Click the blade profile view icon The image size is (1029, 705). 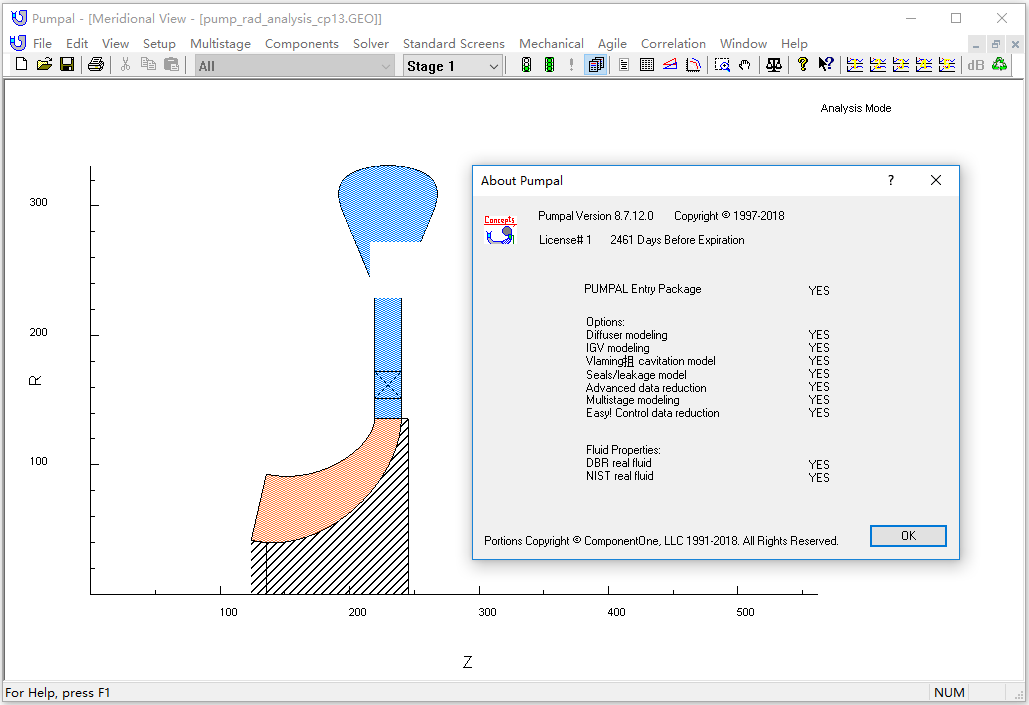[693, 65]
